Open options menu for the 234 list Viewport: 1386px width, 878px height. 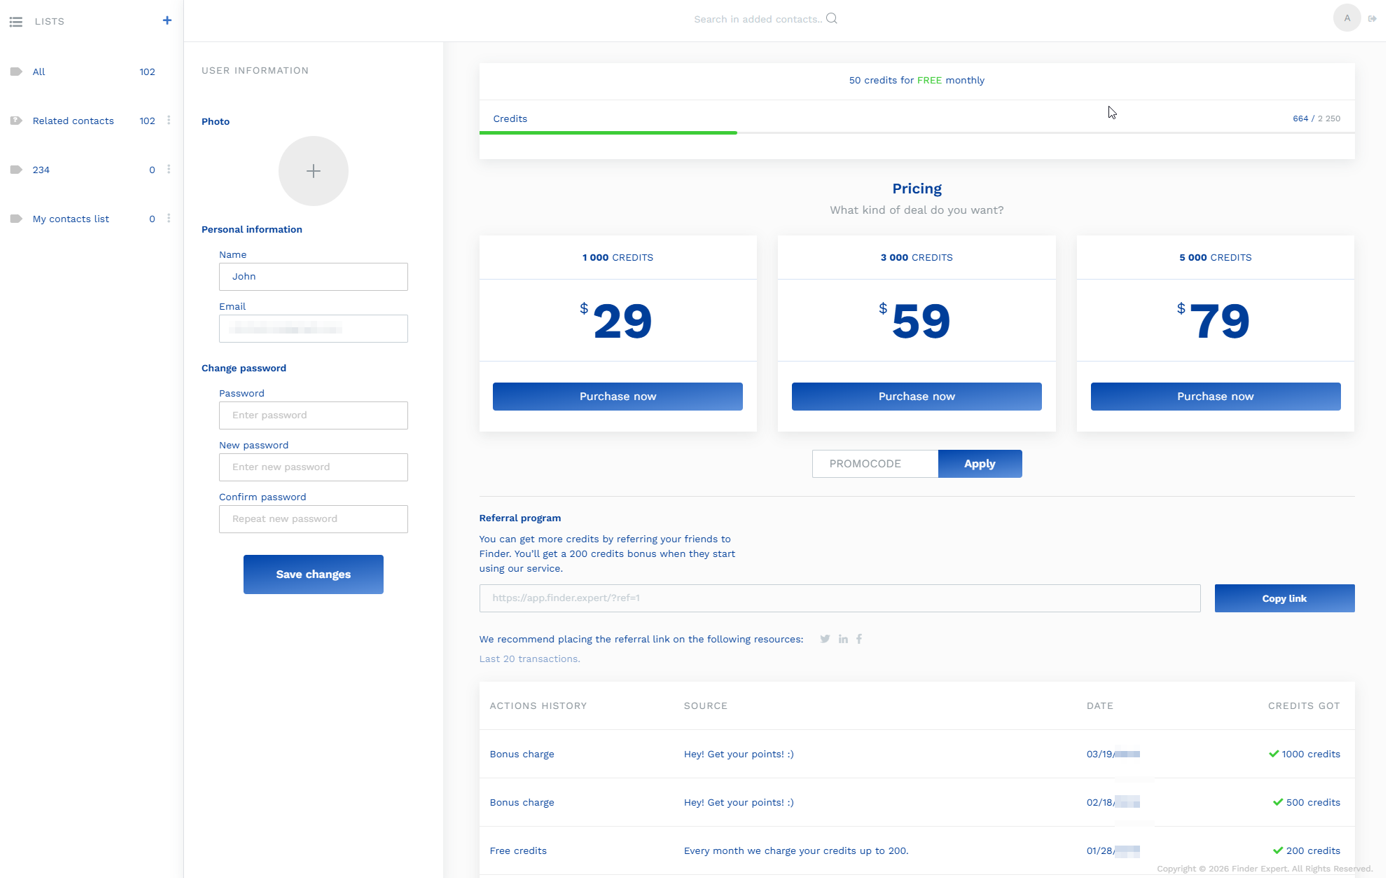(169, 170)
